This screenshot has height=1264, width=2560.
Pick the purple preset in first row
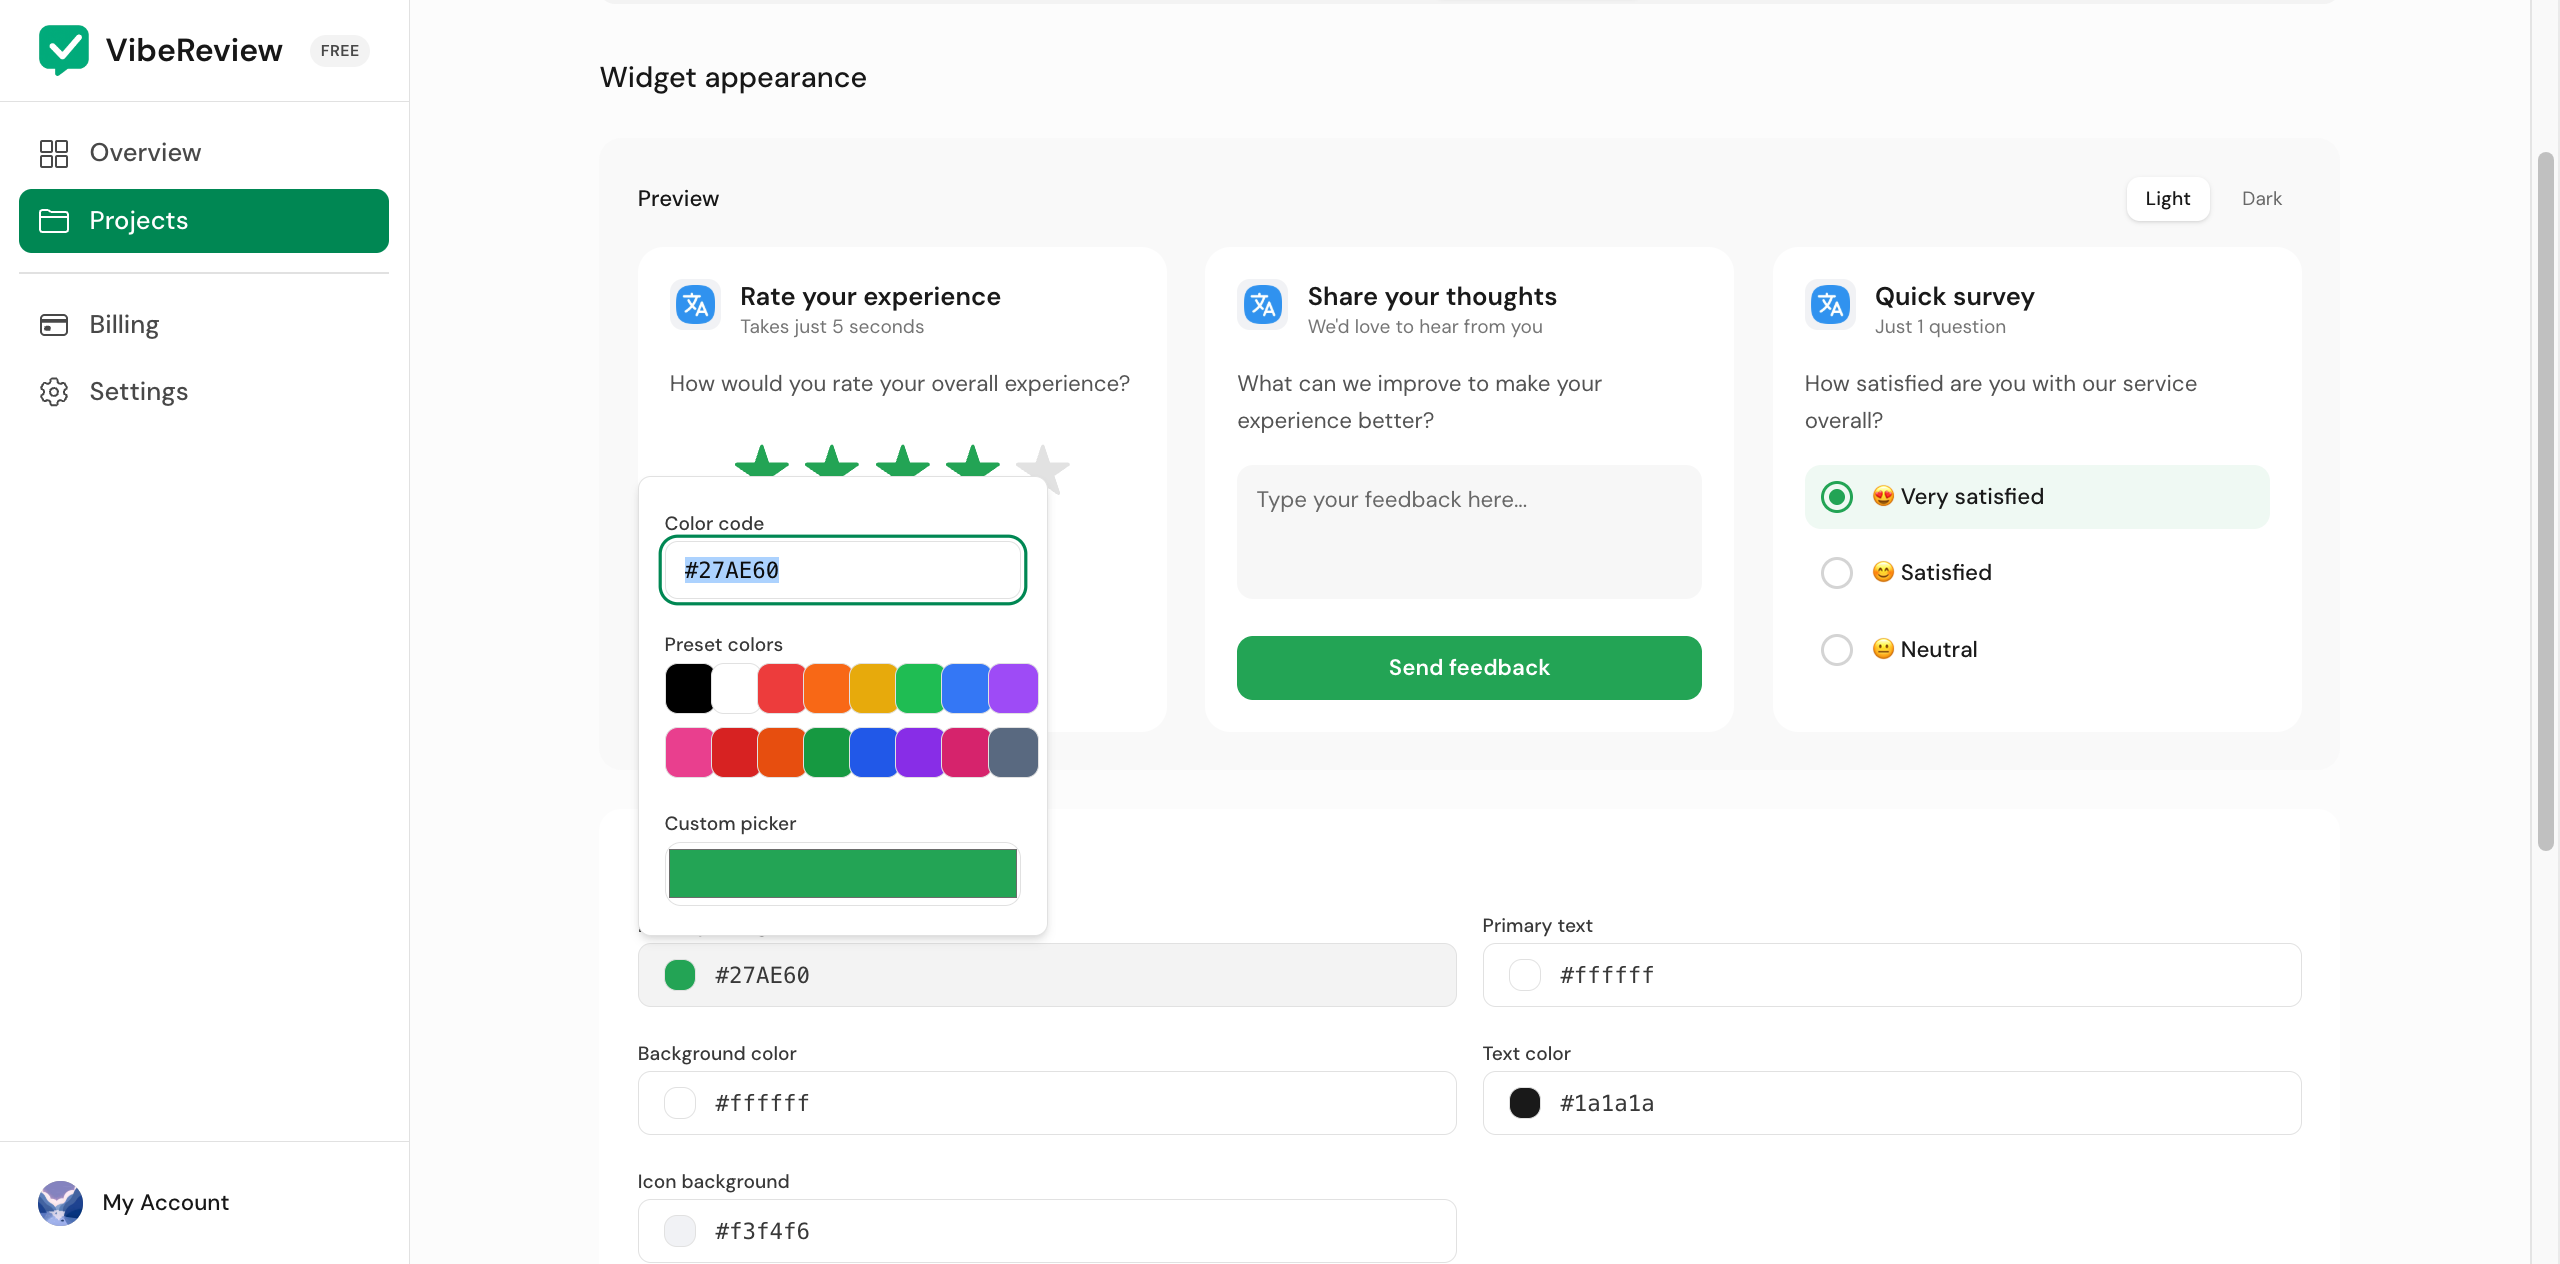[1013, 688]
